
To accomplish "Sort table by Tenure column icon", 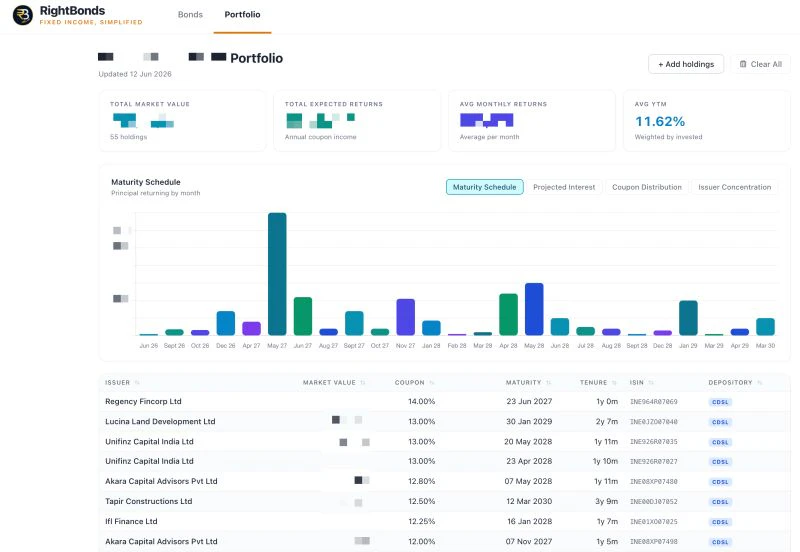I will [614, 383].
